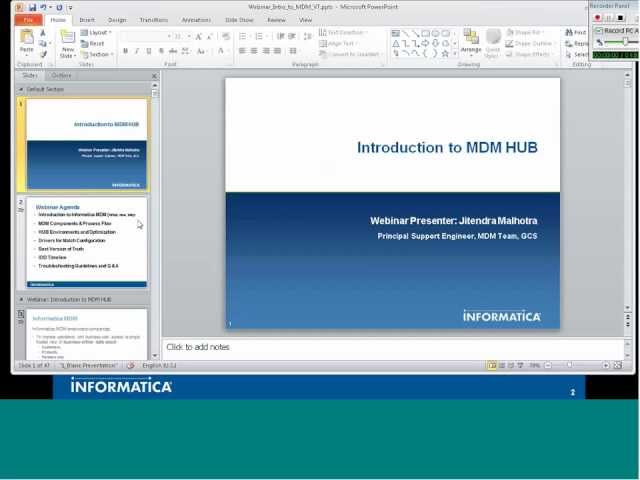The image size is (640, 480).
Task: Toggle Strikethrough formatting
Action: [x=173, y=51]
